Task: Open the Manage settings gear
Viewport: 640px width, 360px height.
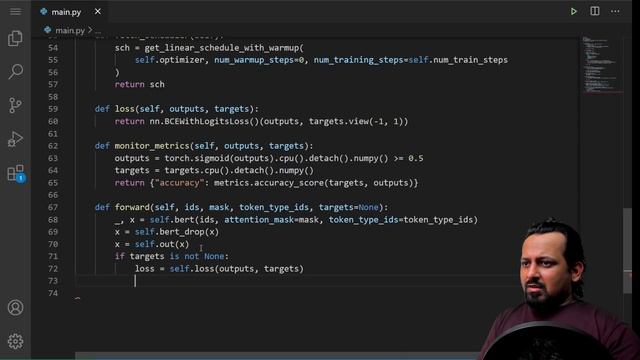Action: pyautogui.click(x=16, y=341)
